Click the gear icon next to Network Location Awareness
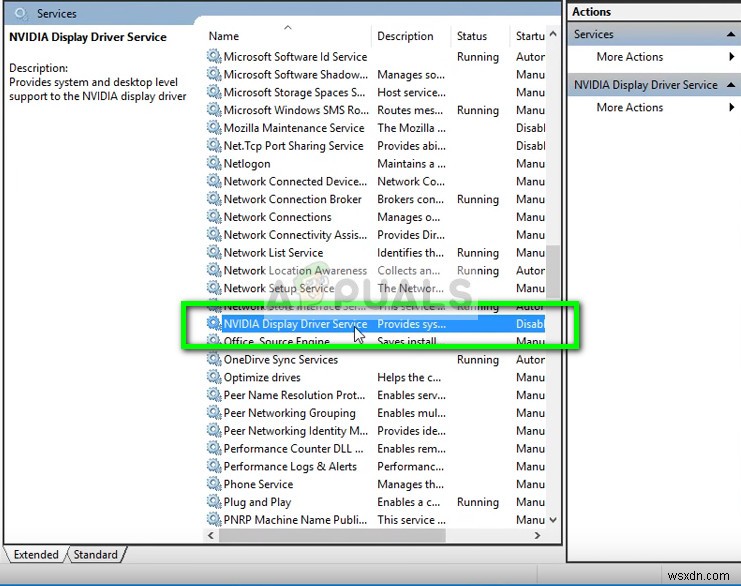The height and width of the screenshot is (586, 741). (214, 270)
